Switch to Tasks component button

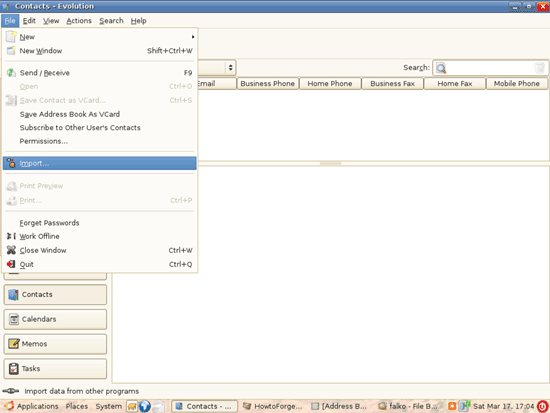(55, 368)
